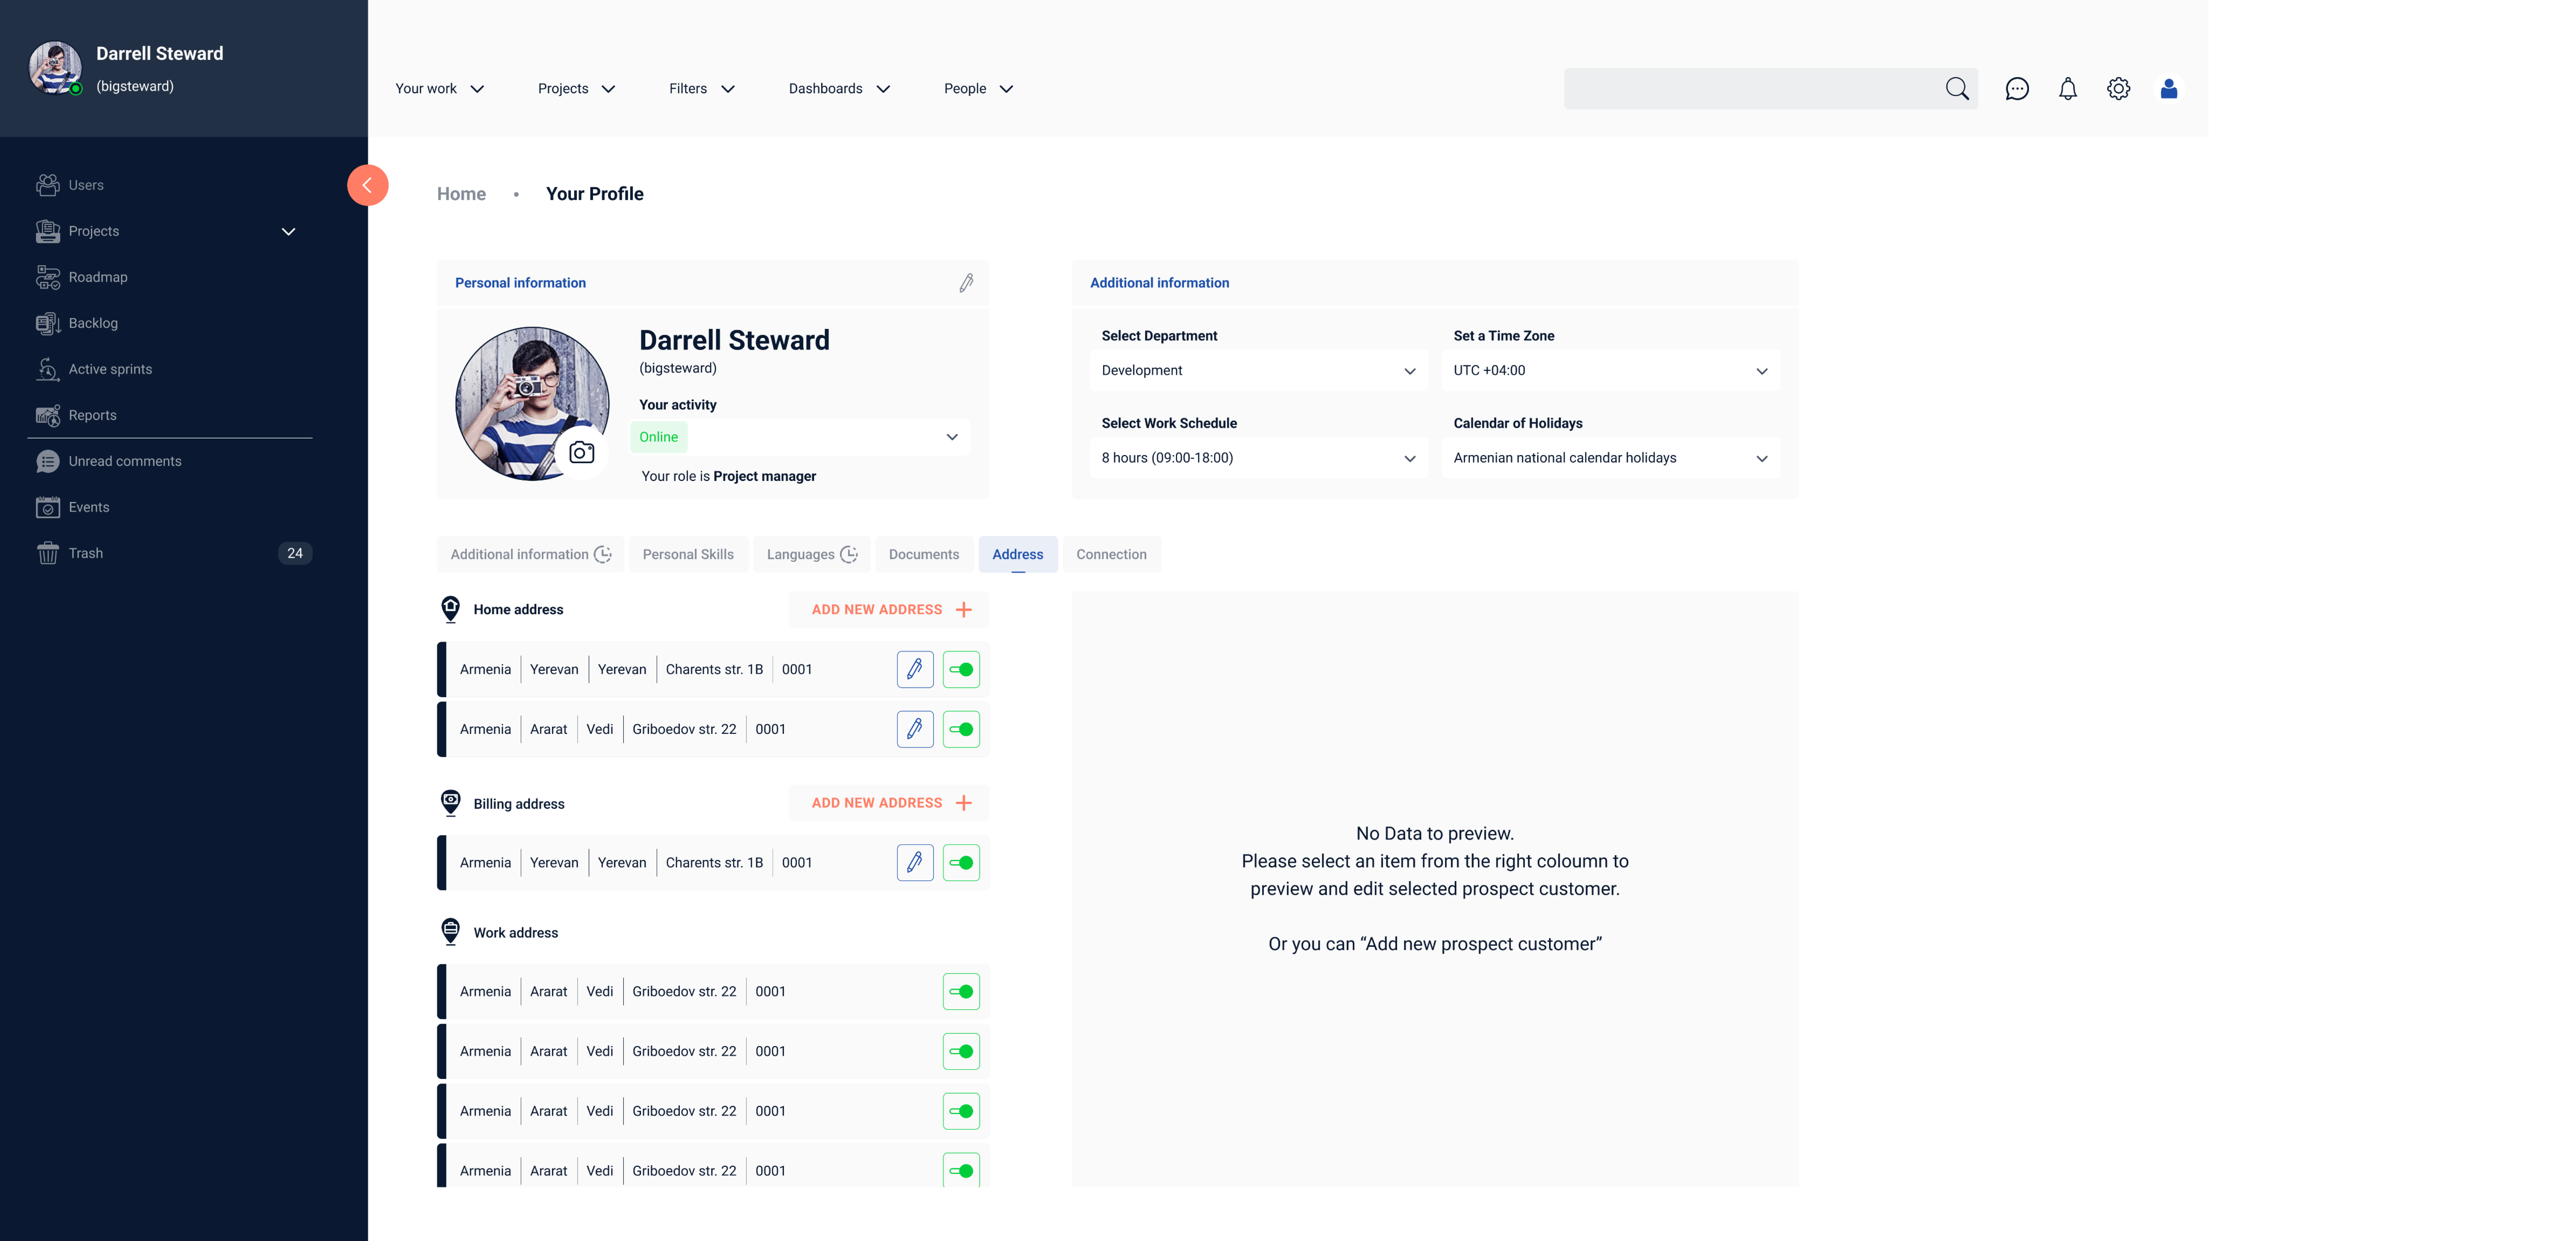
Task: Toggle second work address switch
Action: [961, 1051]
